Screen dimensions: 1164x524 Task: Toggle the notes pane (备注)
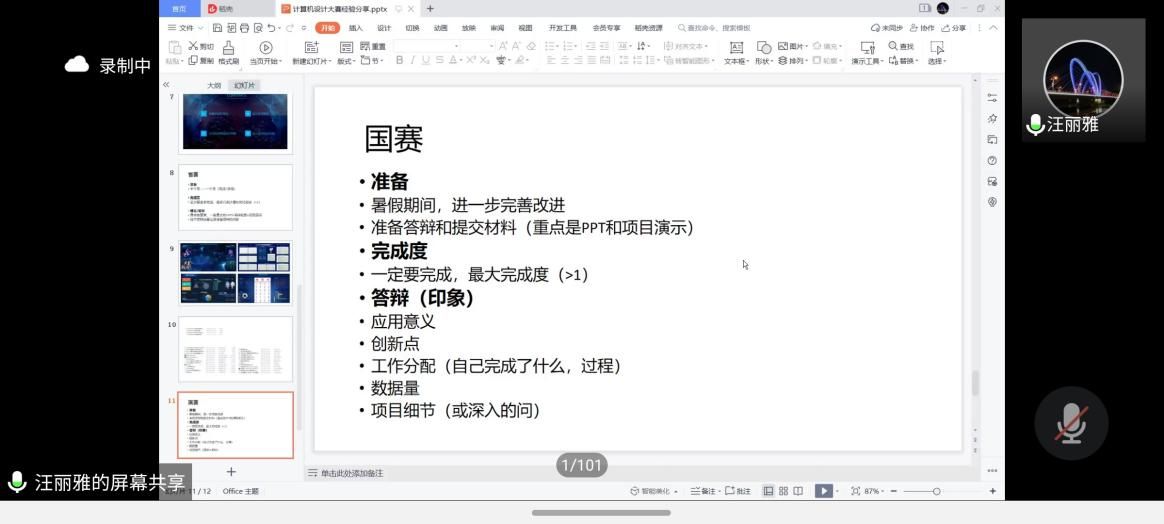pos(703,491)
